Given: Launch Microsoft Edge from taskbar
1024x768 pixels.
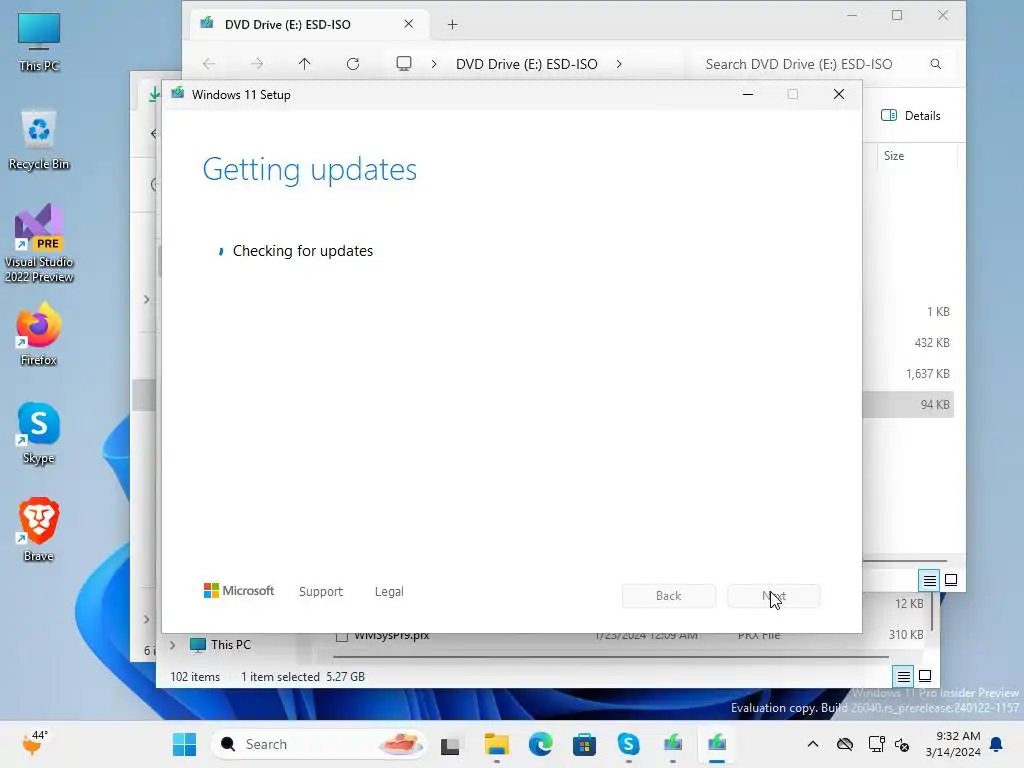Looking at the screenshot, I should tap(541, 744).
